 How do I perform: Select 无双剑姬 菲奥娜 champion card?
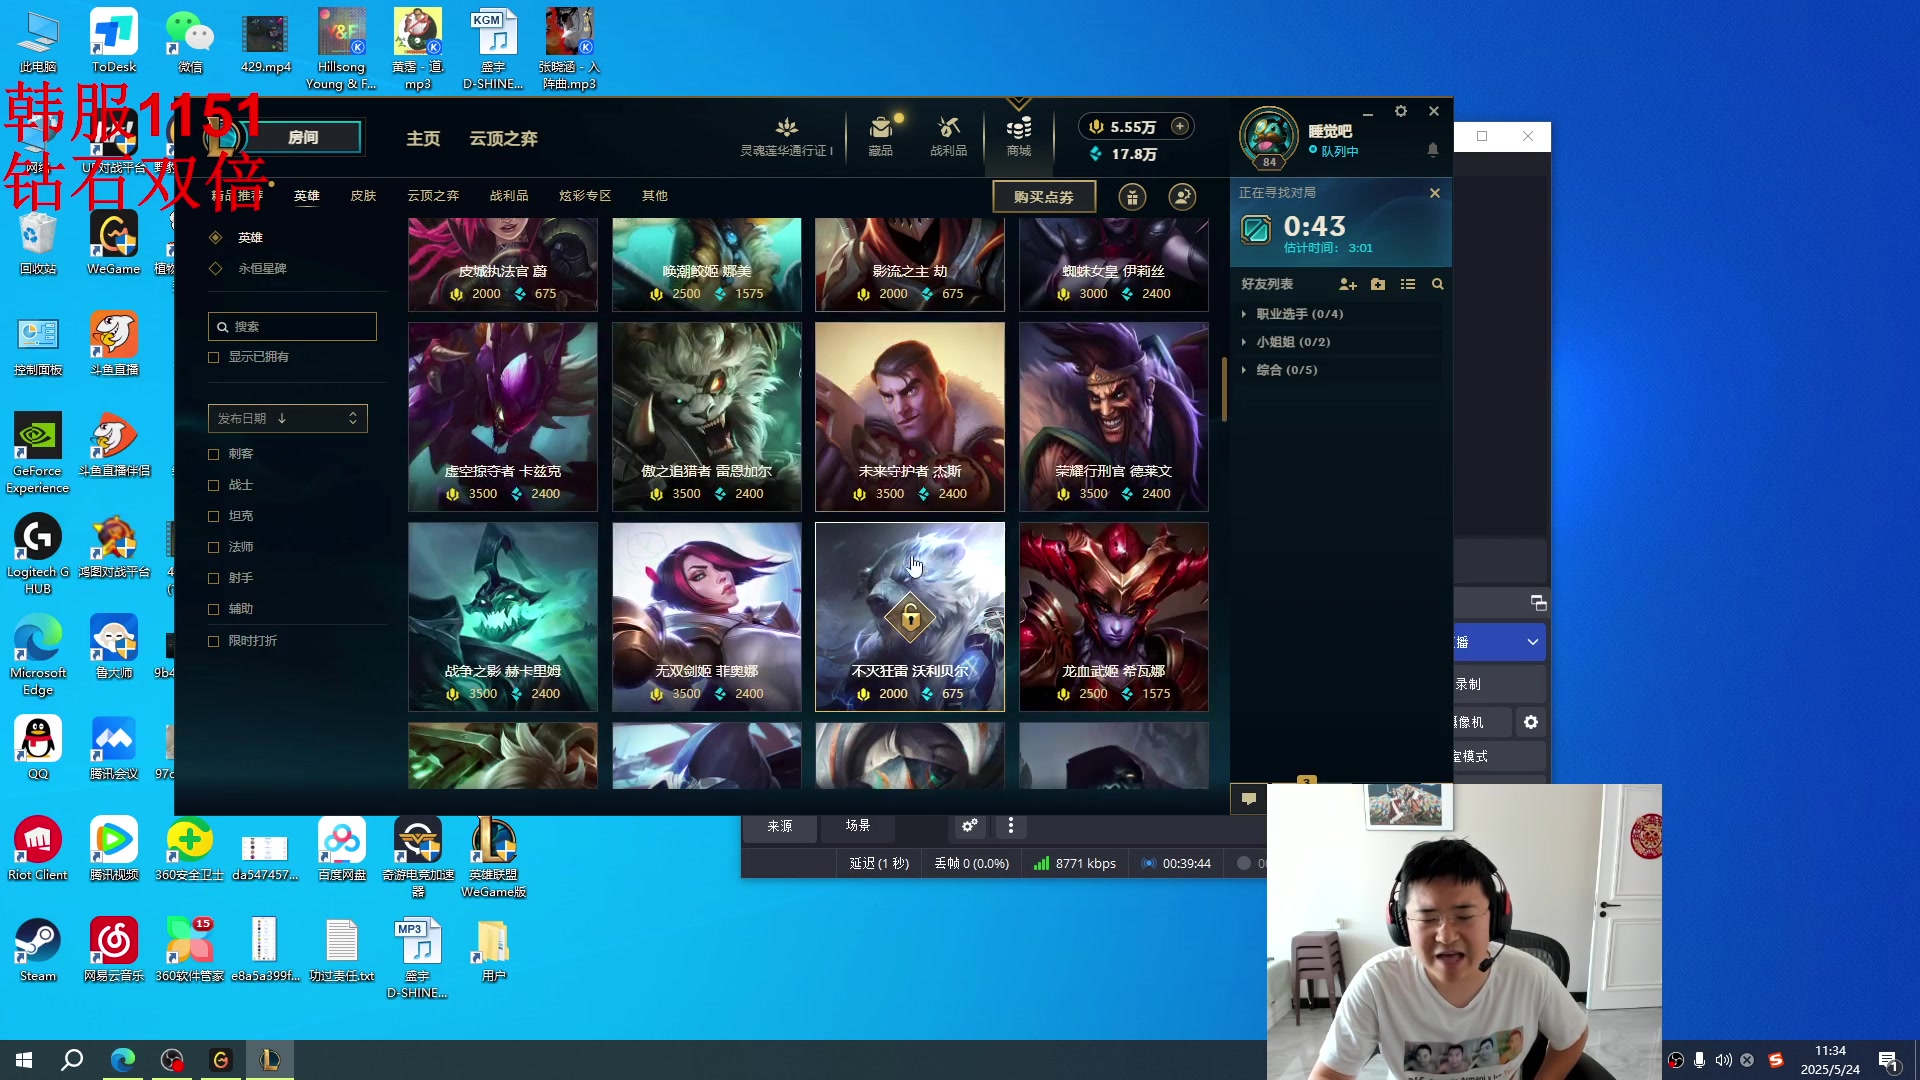coord(706,617)
